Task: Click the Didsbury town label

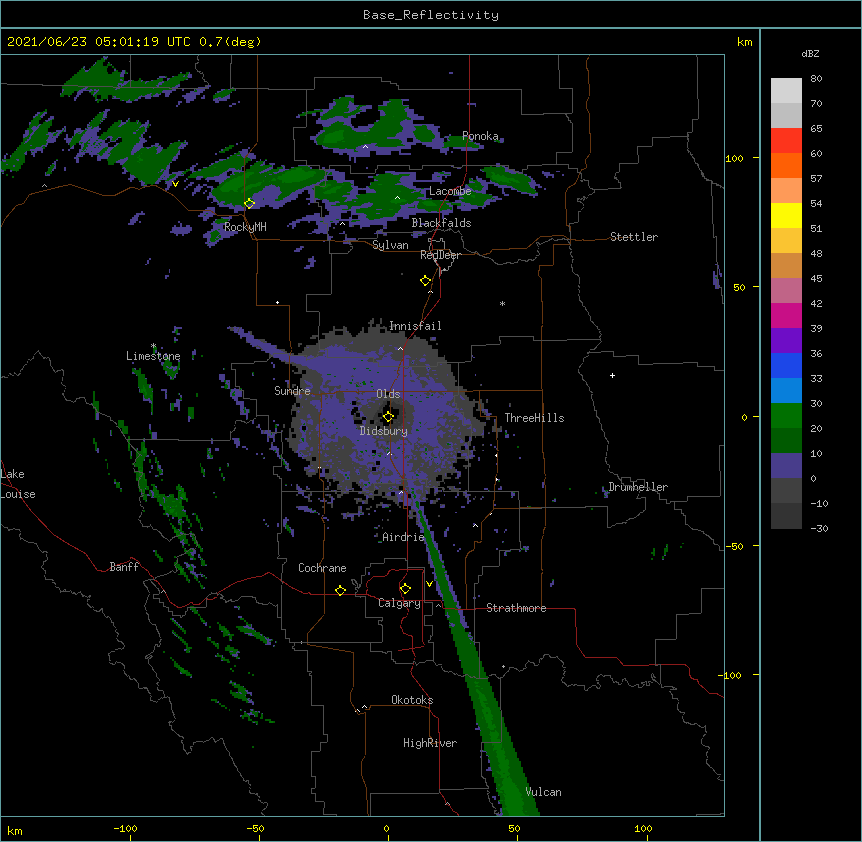Action: coord(384,431)
